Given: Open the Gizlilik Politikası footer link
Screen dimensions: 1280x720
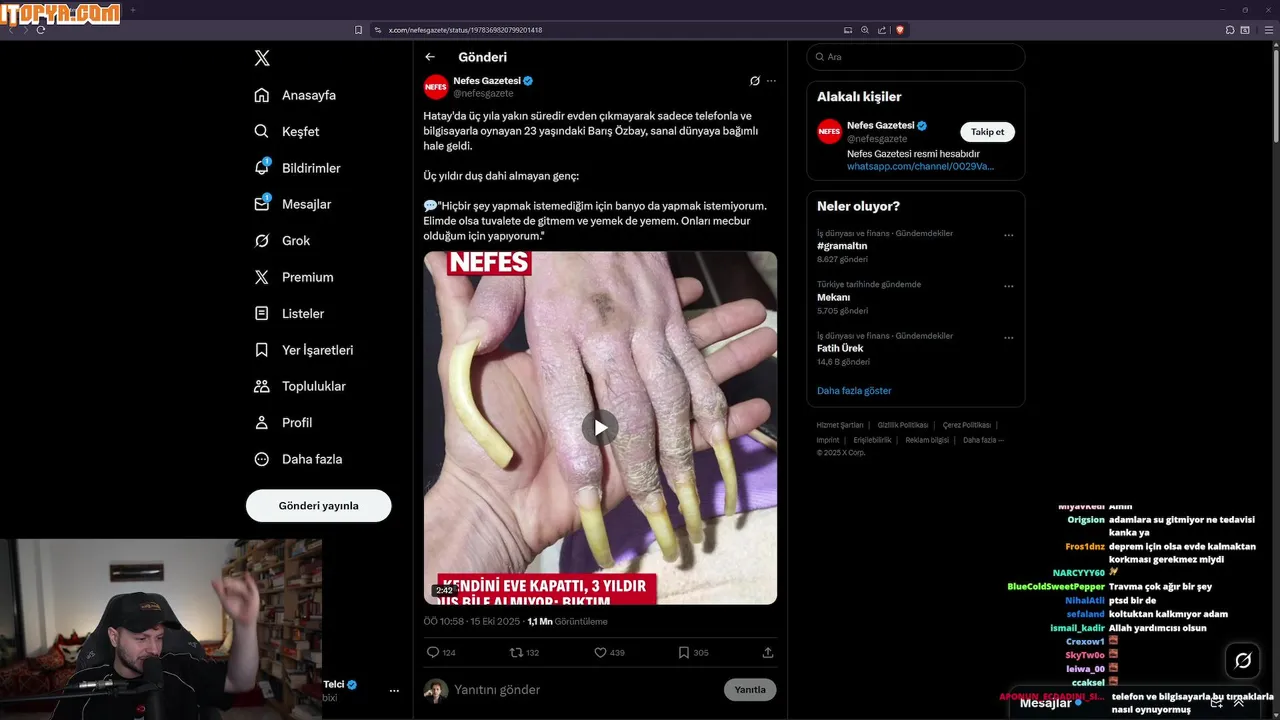Looking at the screenshot, I should click(x=903, y=425).
